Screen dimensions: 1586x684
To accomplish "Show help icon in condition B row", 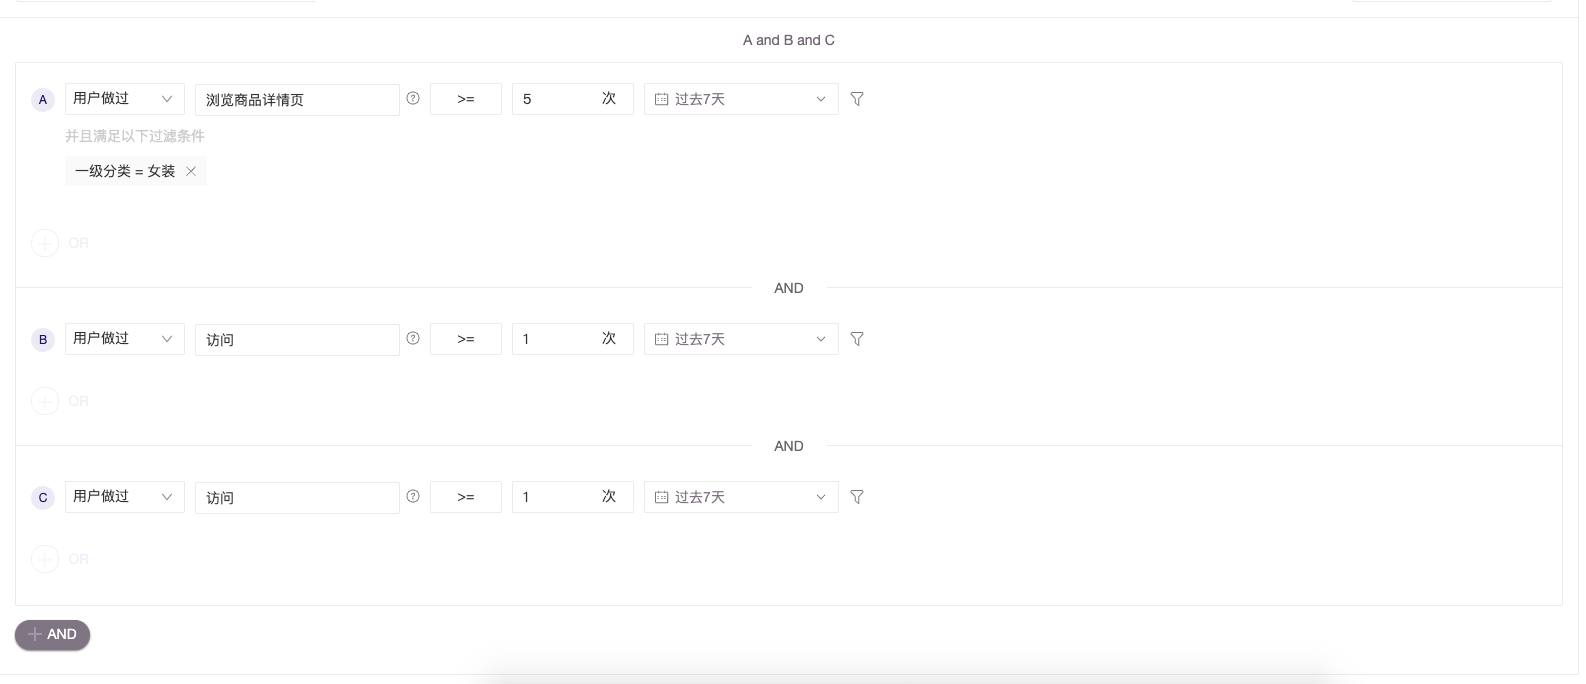I will [x=413, y=338].
